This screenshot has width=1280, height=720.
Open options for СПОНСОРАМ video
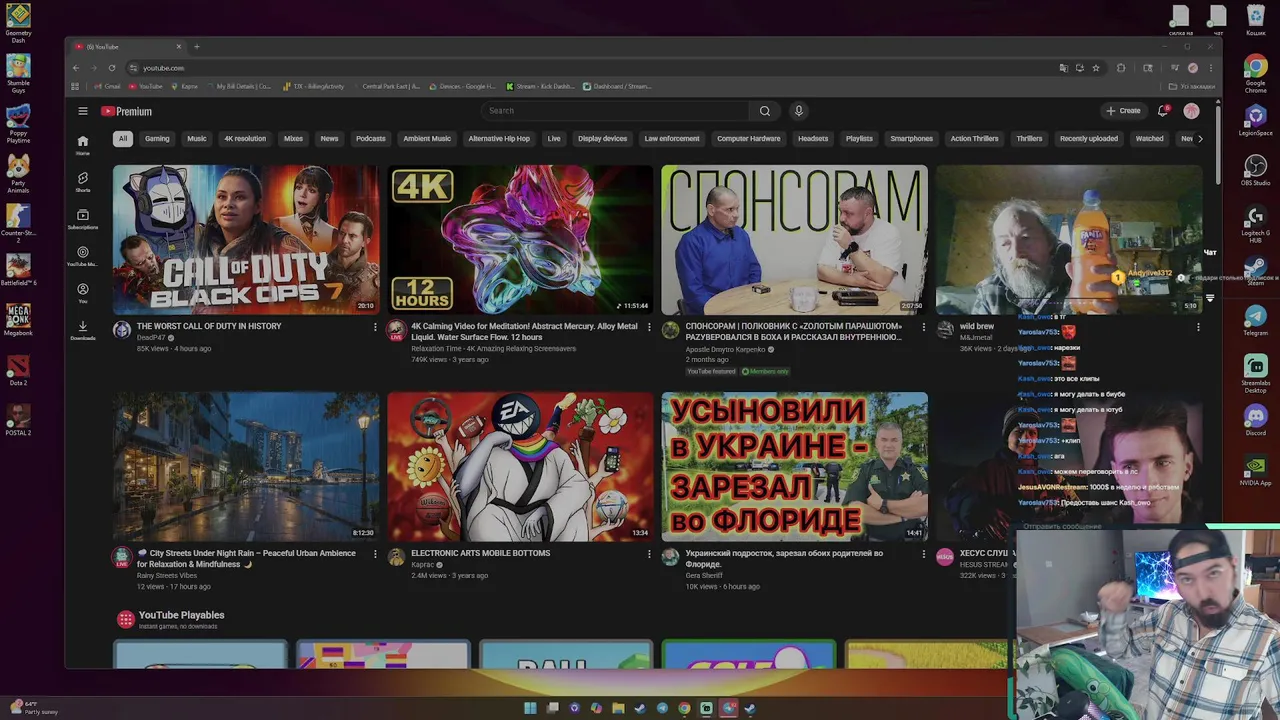click(x=923, y=327)
